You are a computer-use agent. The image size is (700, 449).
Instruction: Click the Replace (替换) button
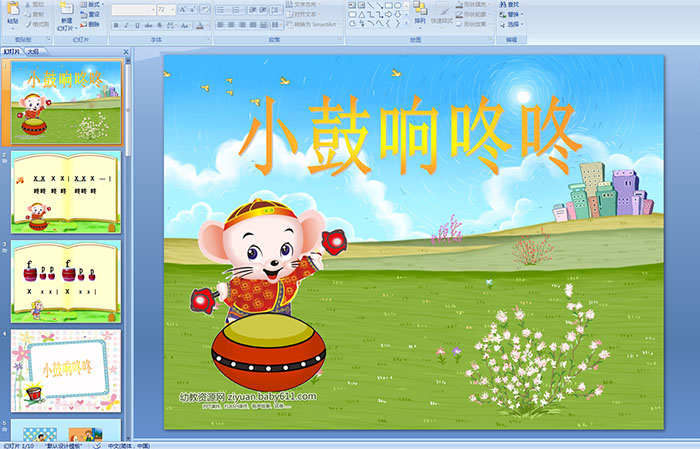512,14
